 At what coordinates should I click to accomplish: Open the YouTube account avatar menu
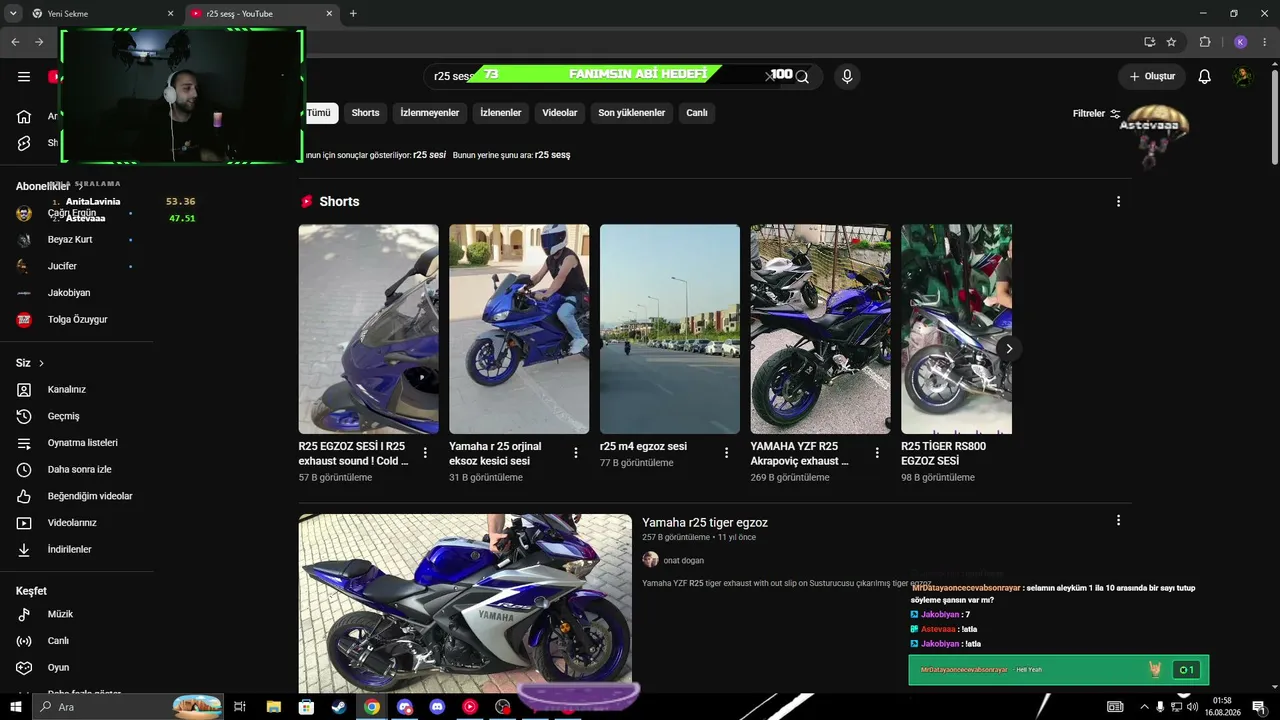coord(1243,77)
